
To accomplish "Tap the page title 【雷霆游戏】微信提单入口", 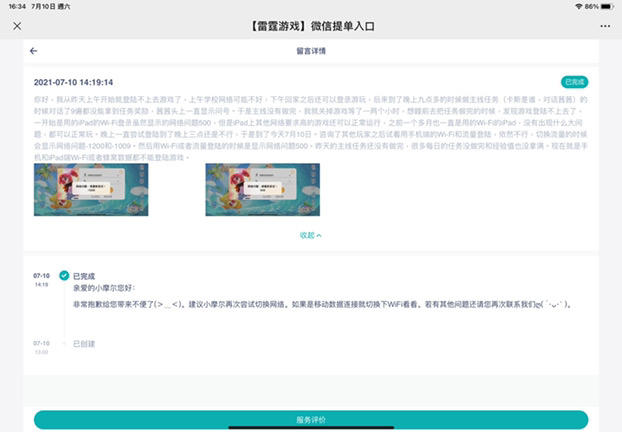I will tap(311, 25).
